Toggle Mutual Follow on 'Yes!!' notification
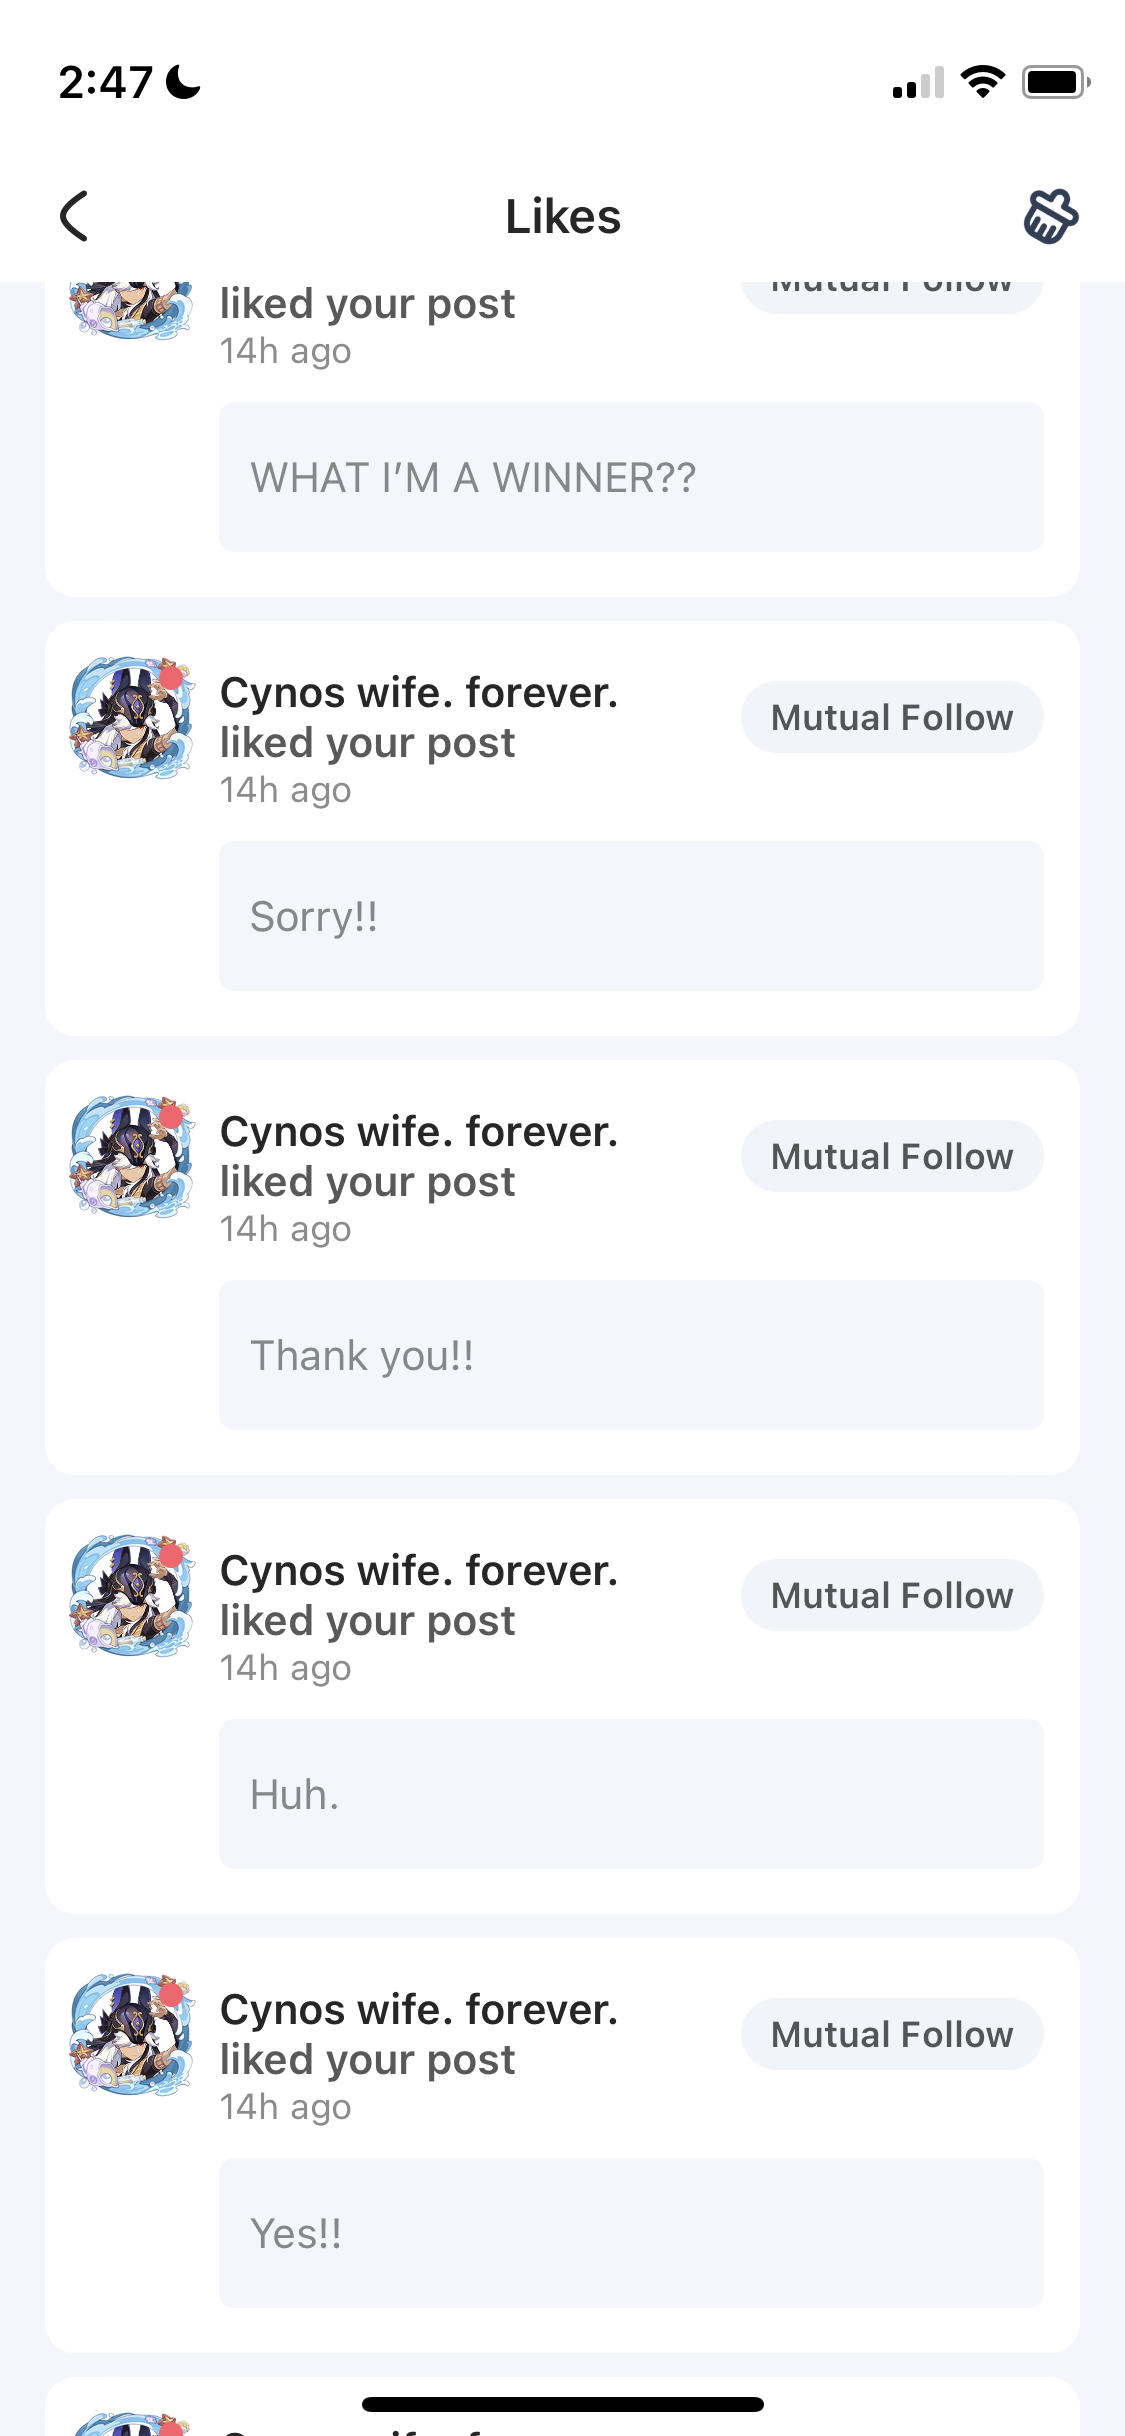The width and height of the screenshot is (1125, 2436). coord(892,2034)
